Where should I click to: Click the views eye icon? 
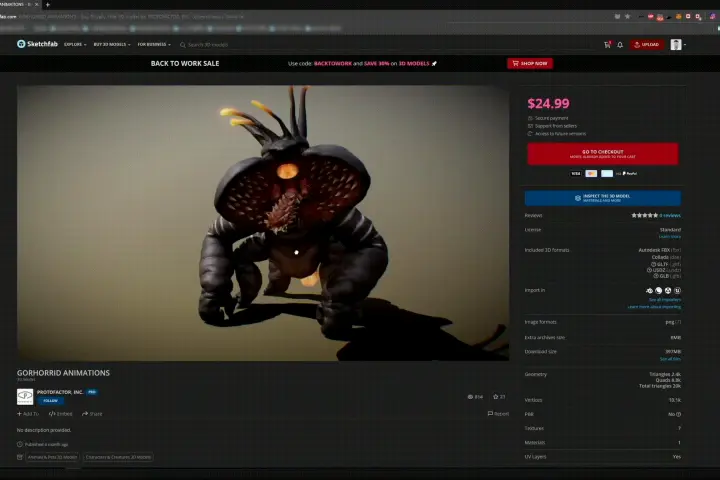[470, 396]
